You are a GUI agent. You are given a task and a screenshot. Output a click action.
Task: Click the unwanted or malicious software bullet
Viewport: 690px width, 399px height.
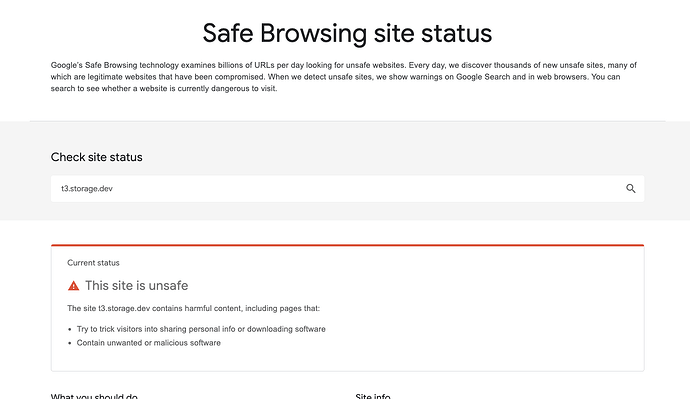tap(149, 343)
